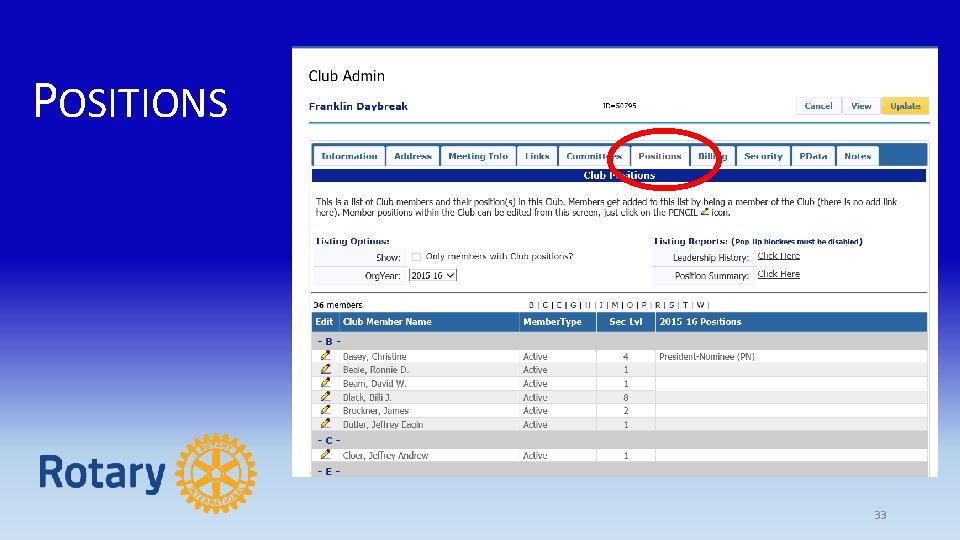Go to the Security tab

pyautogui.click(x=763, y=156)
